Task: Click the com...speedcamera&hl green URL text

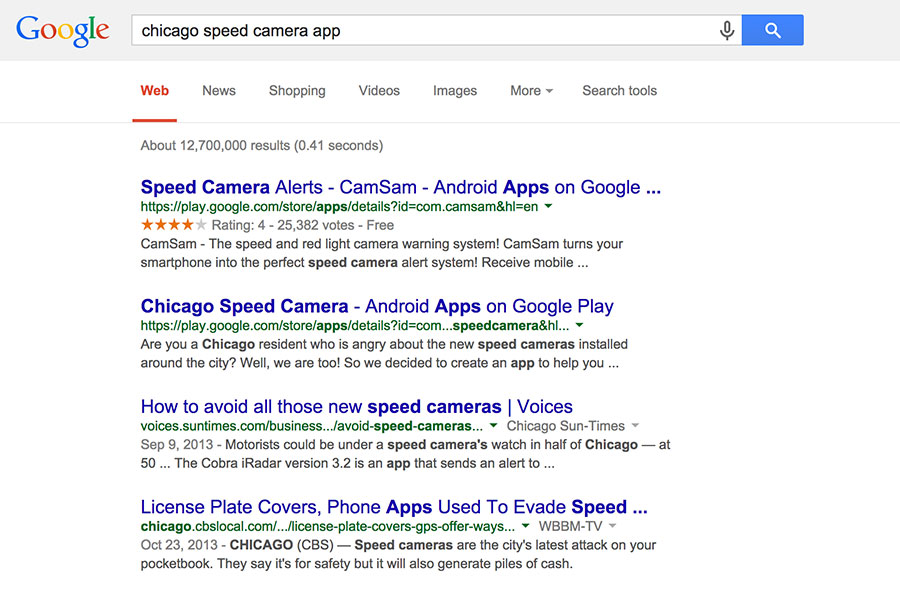Action: coord(355,325)
